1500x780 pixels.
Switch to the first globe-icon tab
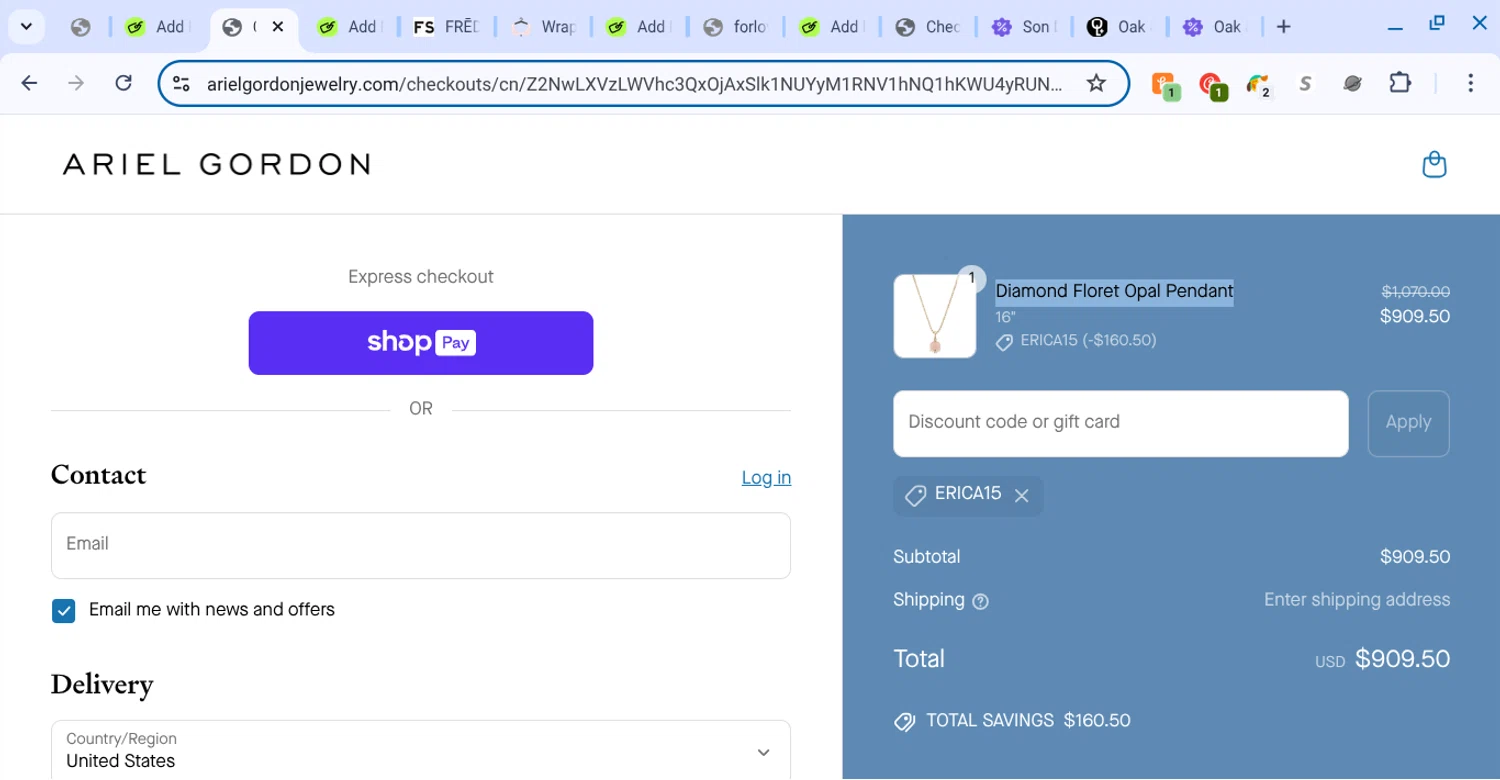[x=81, y=27]
